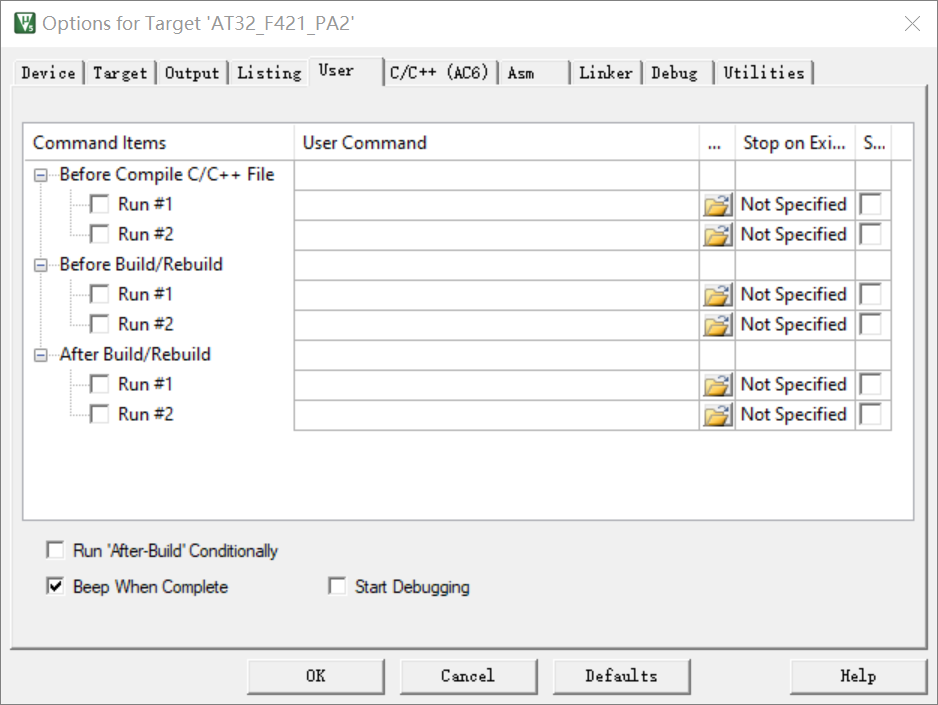Enable Run #2 under Before Compile C/C++ File
This screenshot has width=938, height=705.
99,234
